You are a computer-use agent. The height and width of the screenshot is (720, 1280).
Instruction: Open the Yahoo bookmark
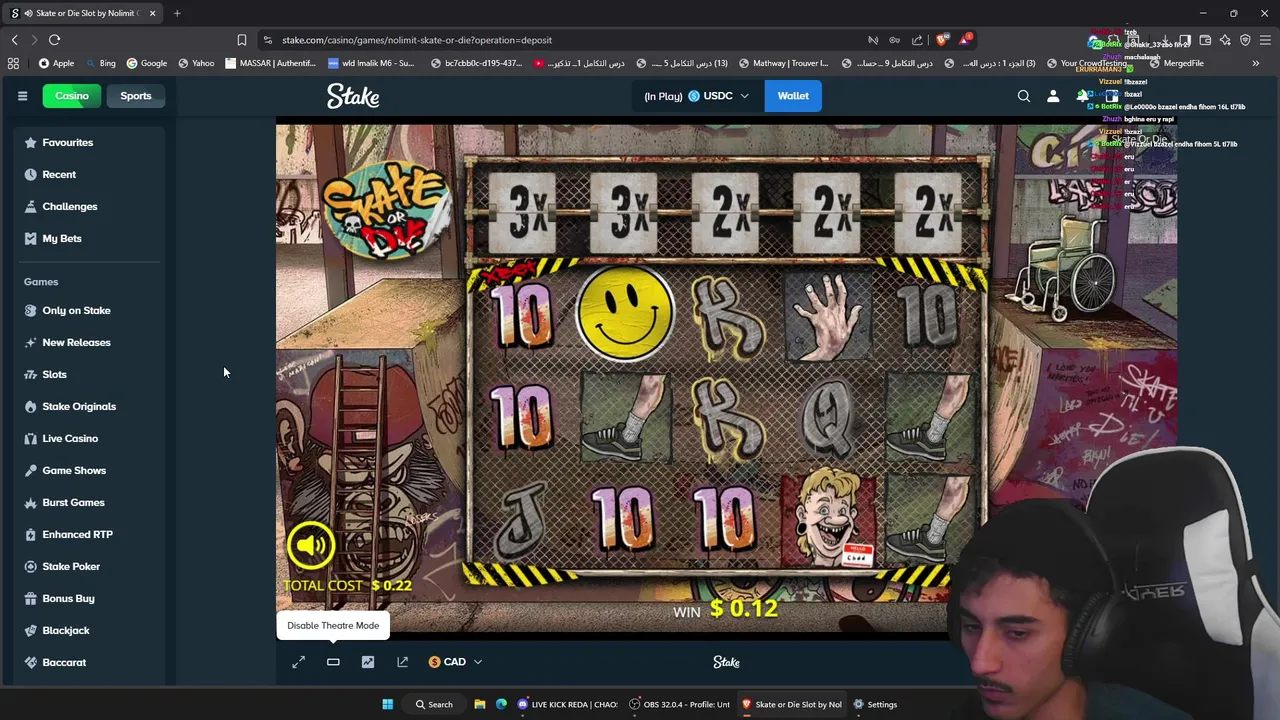(x=196, y=63)
